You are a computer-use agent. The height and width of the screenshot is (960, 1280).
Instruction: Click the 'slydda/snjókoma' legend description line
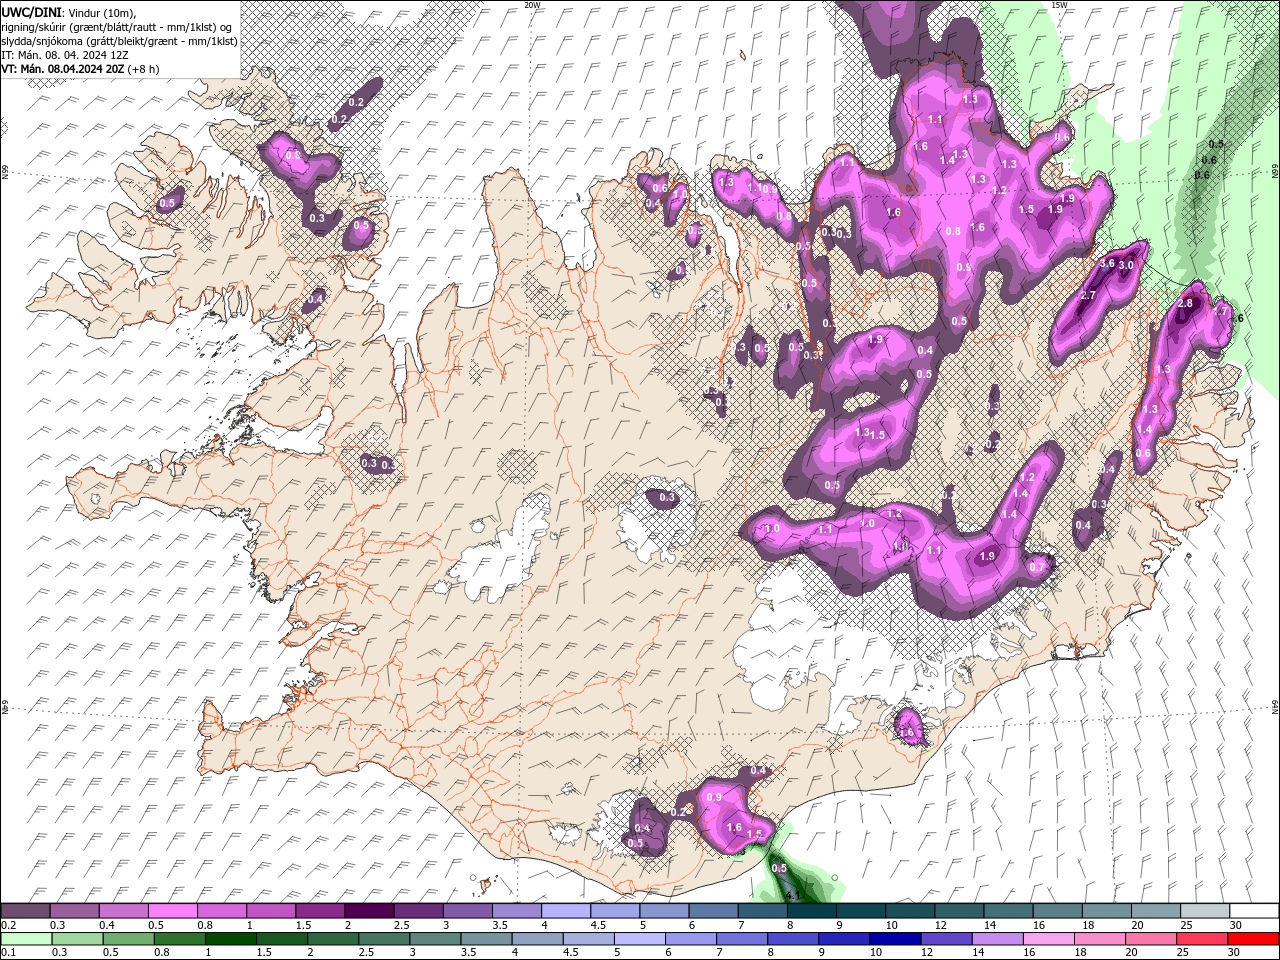coord(119,41)
